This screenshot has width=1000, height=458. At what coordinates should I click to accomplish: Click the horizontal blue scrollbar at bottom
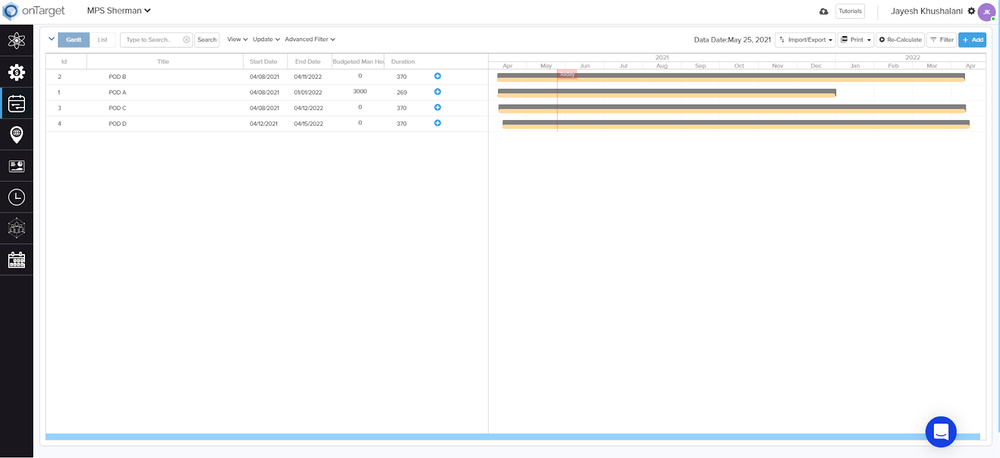point(513,436)
